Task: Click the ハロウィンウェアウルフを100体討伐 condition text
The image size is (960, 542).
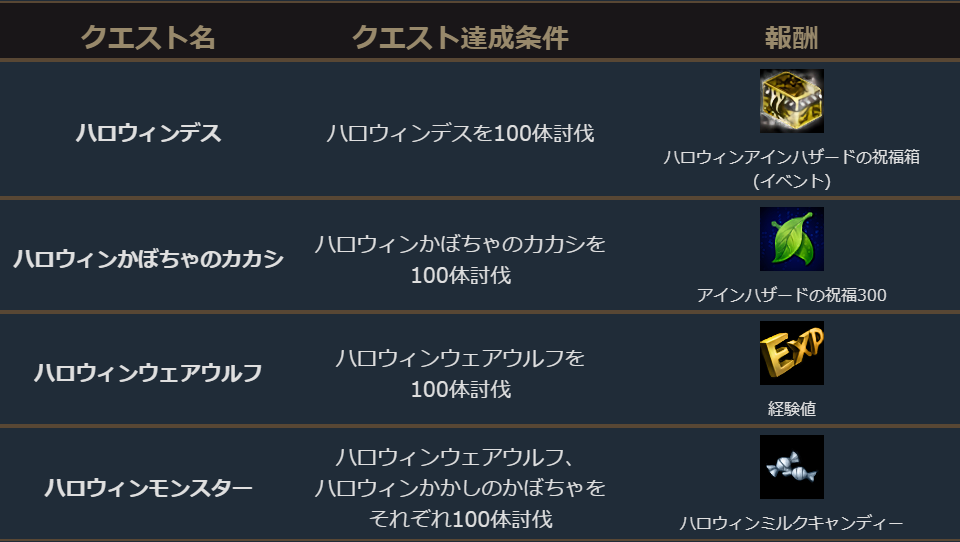Action: coord(460,373)
